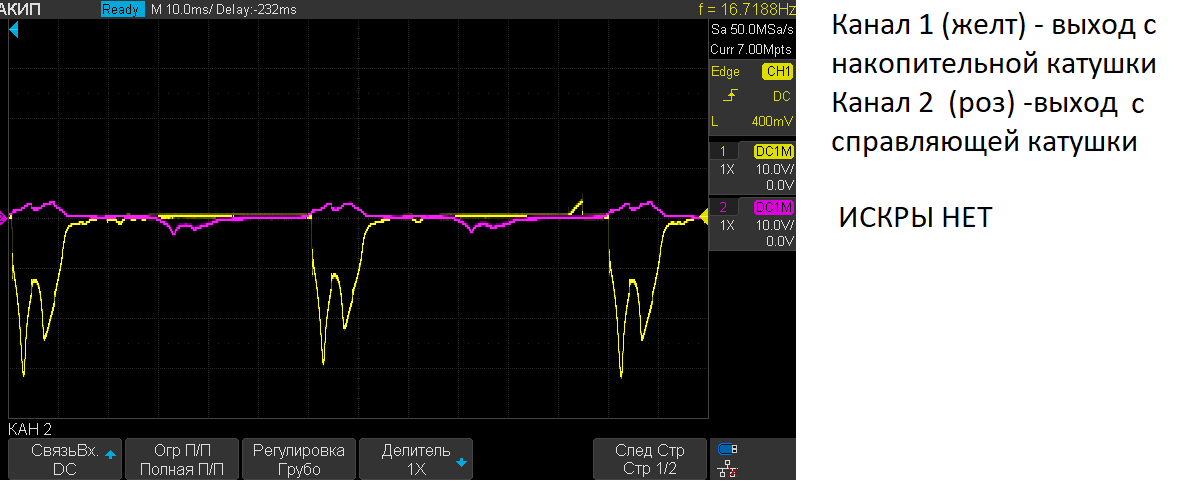Click the magenta DC1M channel 2 badge

tap(773, 207)
